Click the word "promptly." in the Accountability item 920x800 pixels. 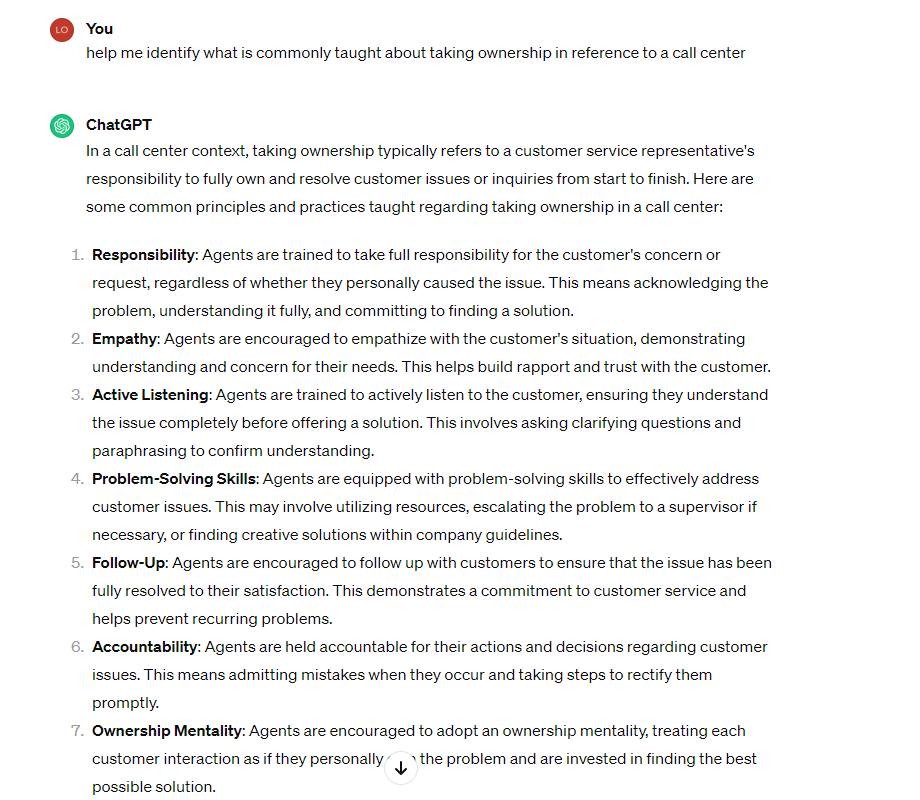pos(126,703)
